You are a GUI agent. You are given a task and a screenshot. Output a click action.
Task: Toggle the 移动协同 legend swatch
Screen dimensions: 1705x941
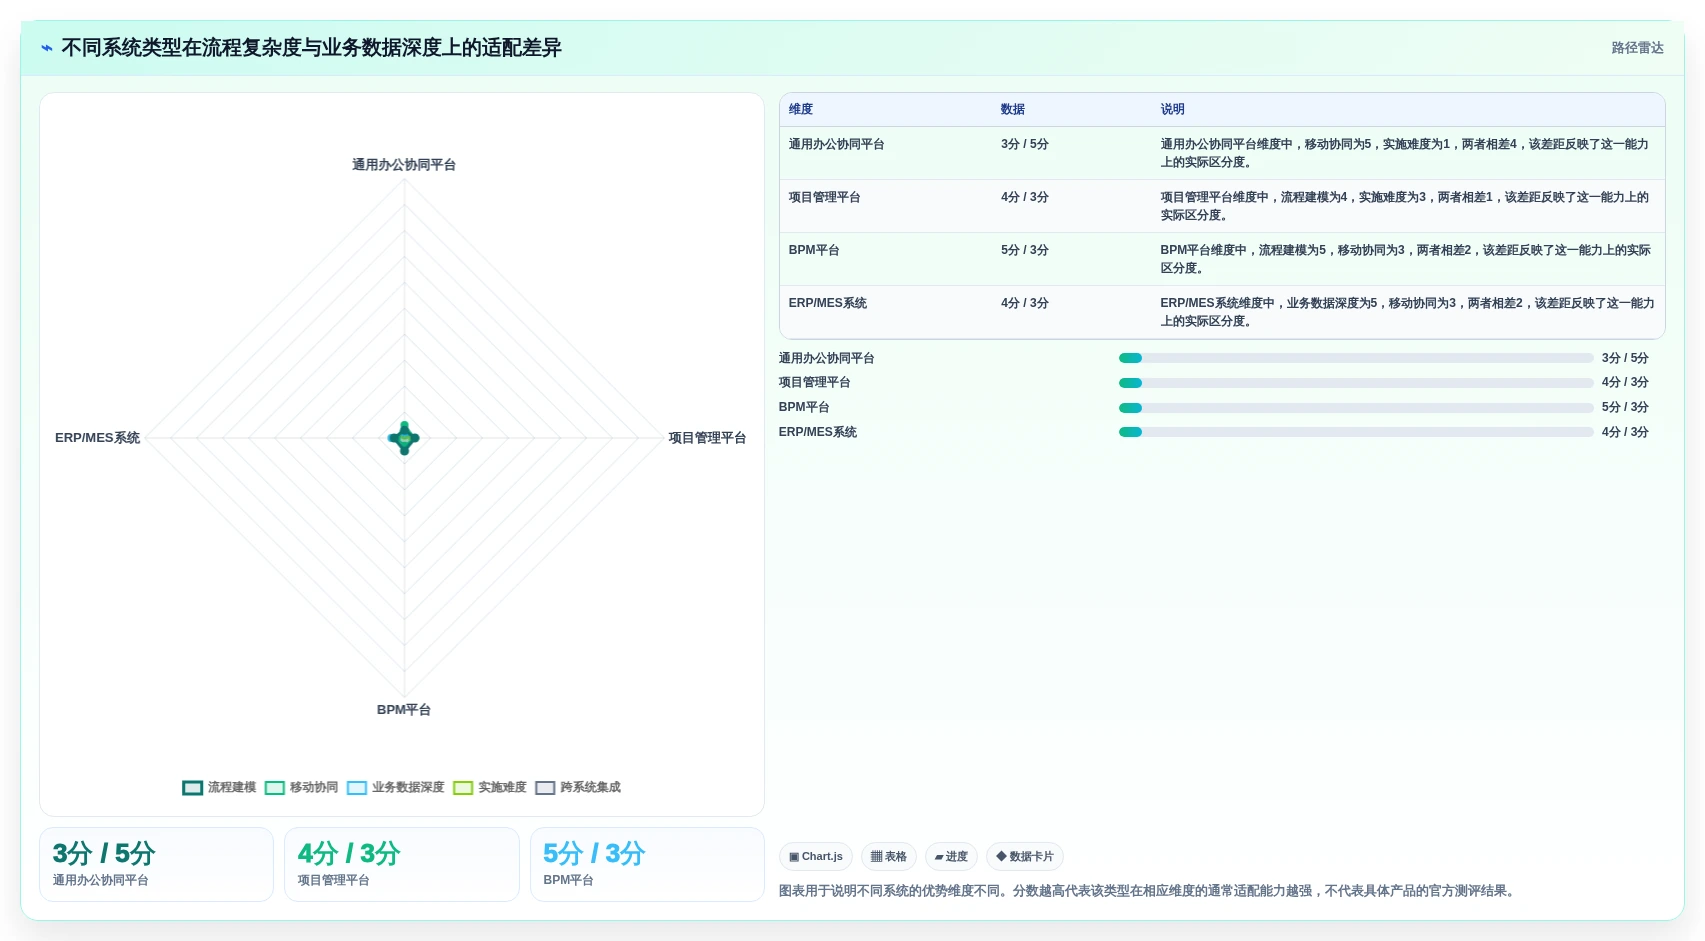[275, 788]
